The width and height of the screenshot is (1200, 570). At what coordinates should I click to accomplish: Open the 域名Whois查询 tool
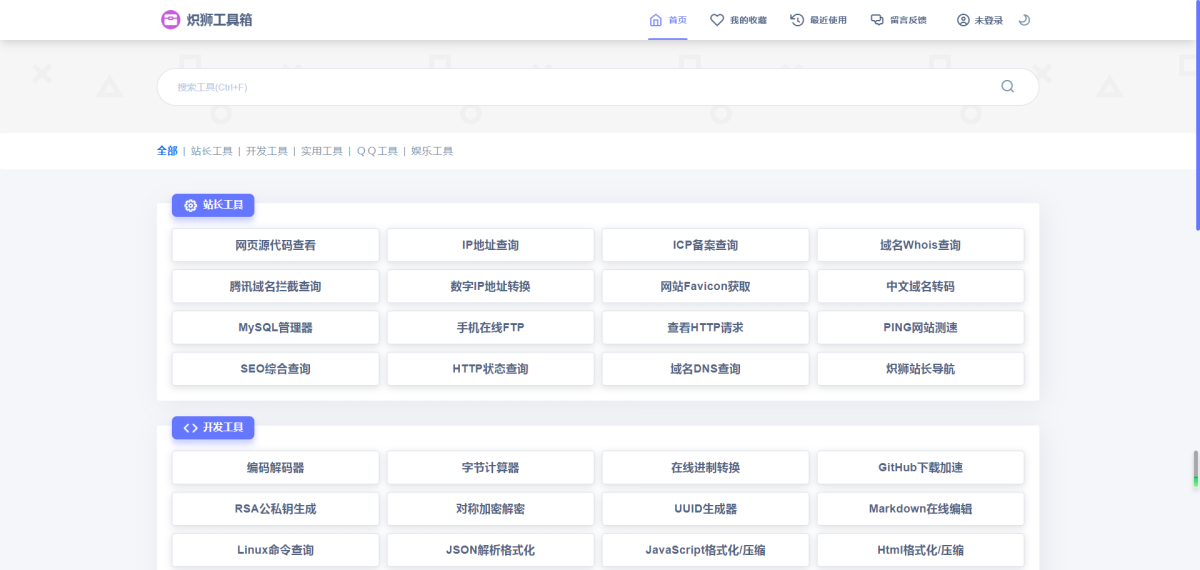[x=920, y=245]
